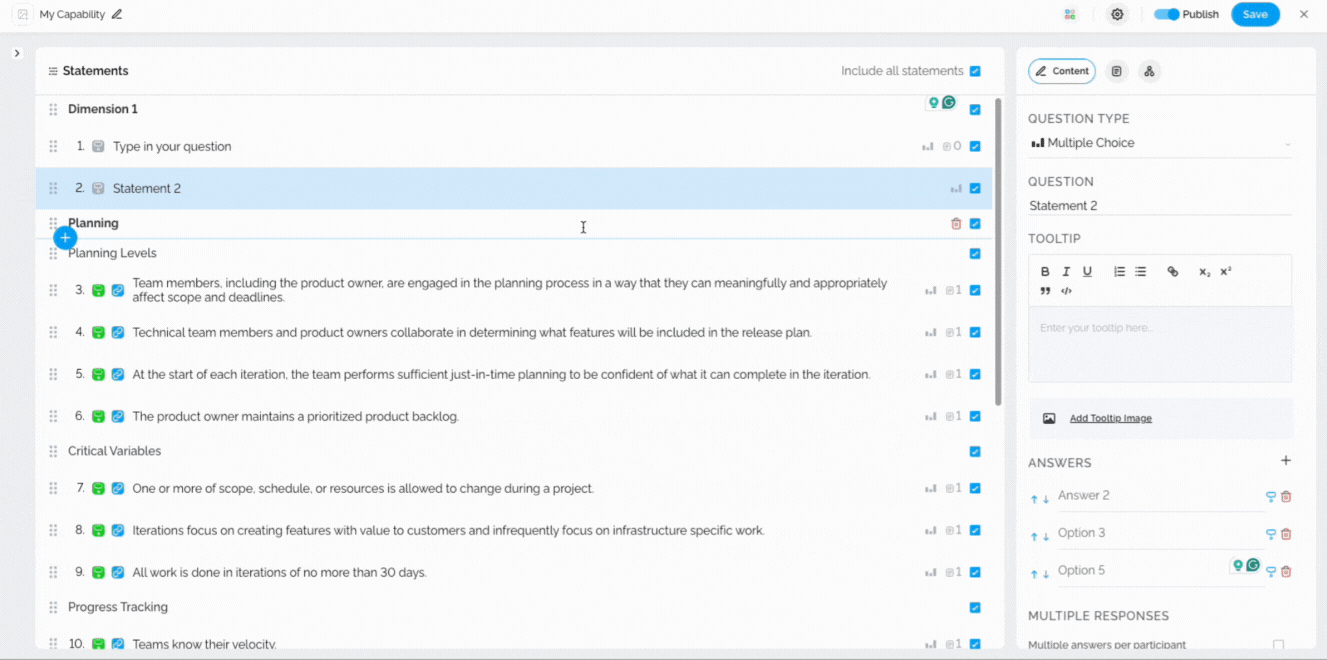
Task: Delete the Option 3 answer
Action: 1286,534
